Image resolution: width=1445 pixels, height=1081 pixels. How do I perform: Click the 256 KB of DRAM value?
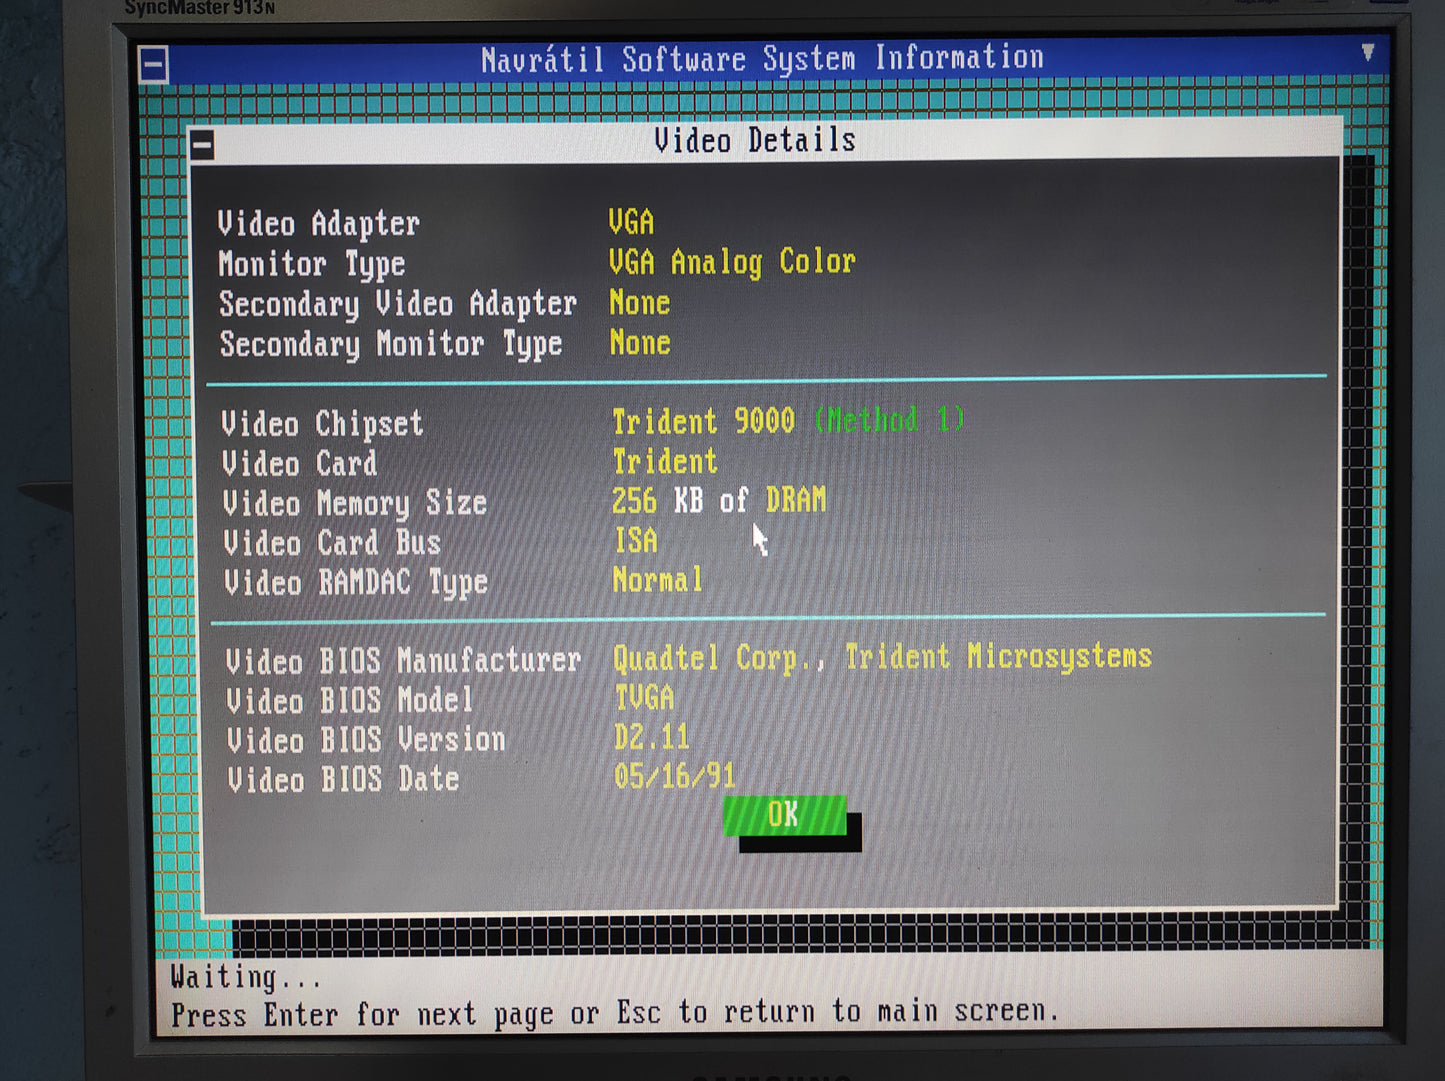719,500
